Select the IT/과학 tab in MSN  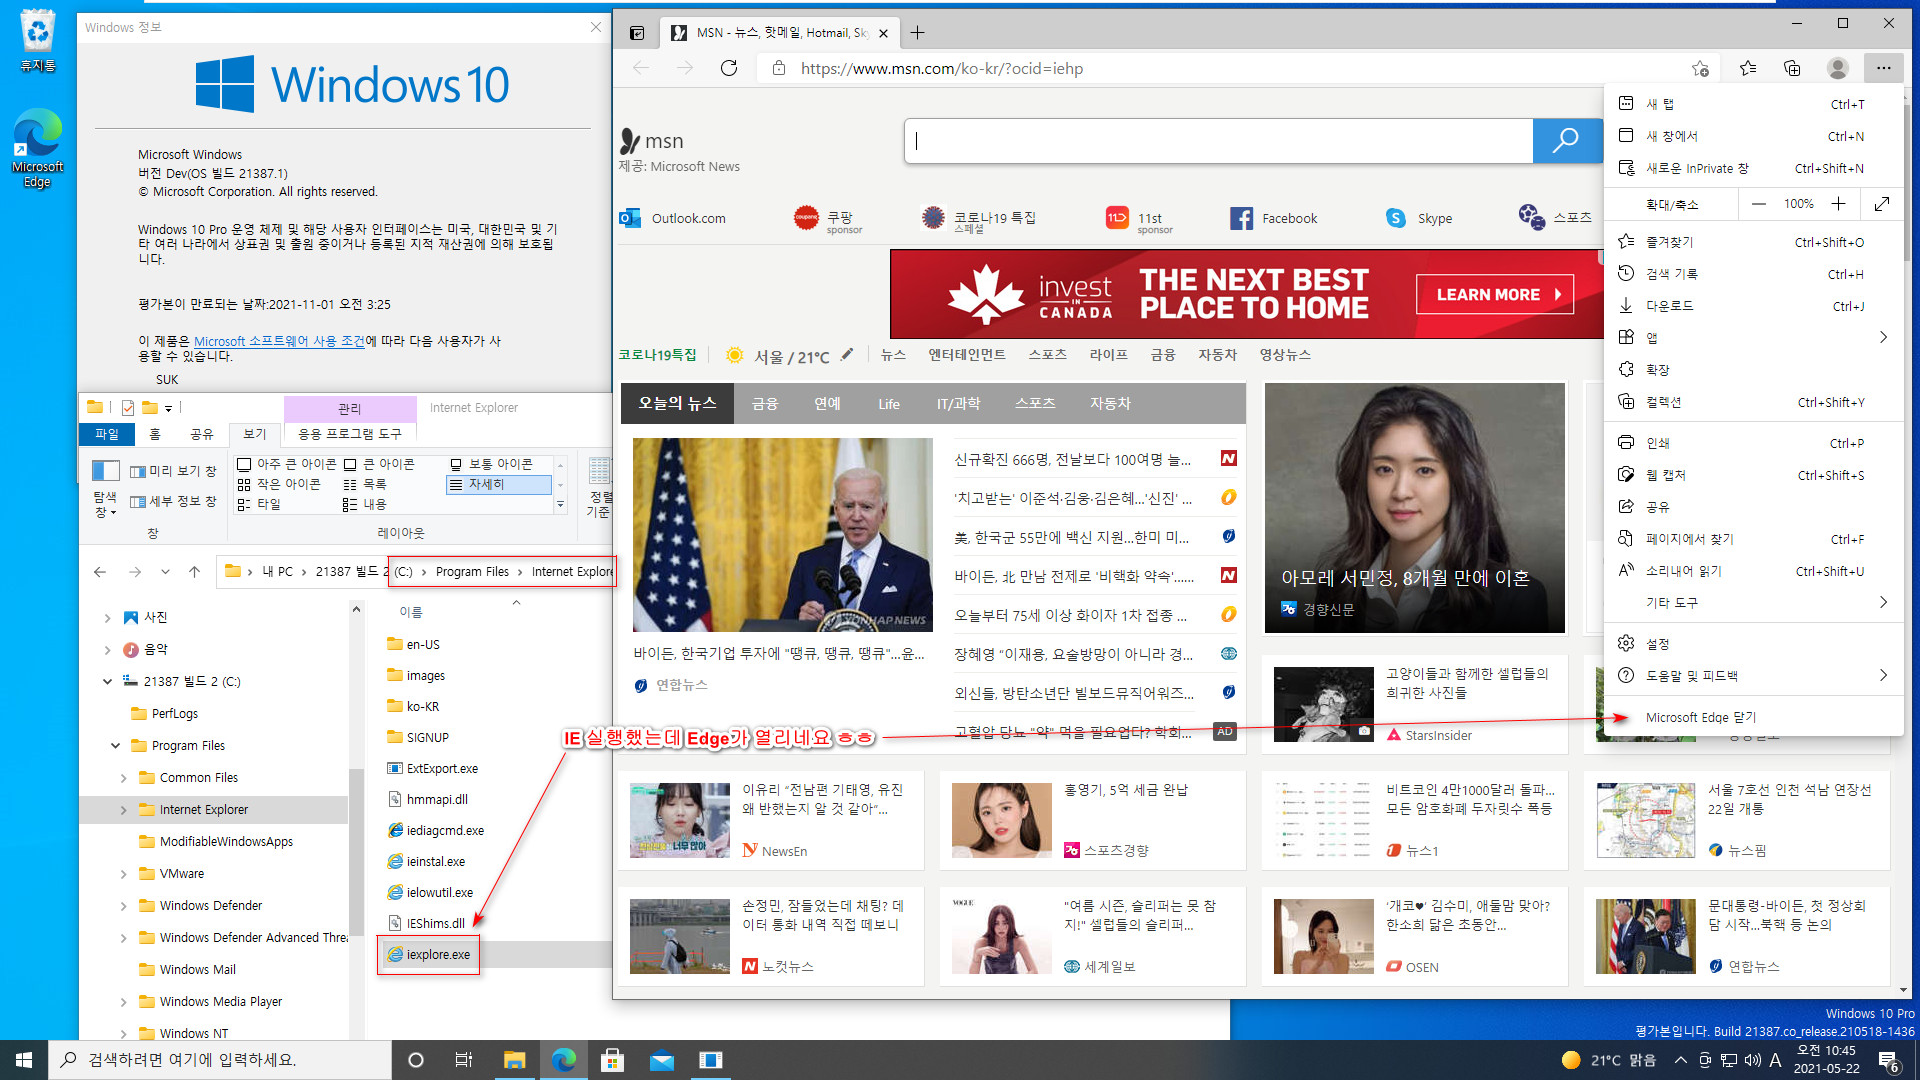(x=957, y=404)
